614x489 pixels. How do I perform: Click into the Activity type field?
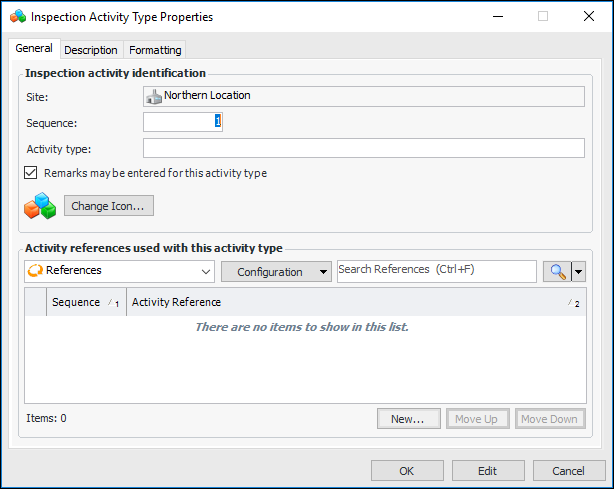pos(363,149)
